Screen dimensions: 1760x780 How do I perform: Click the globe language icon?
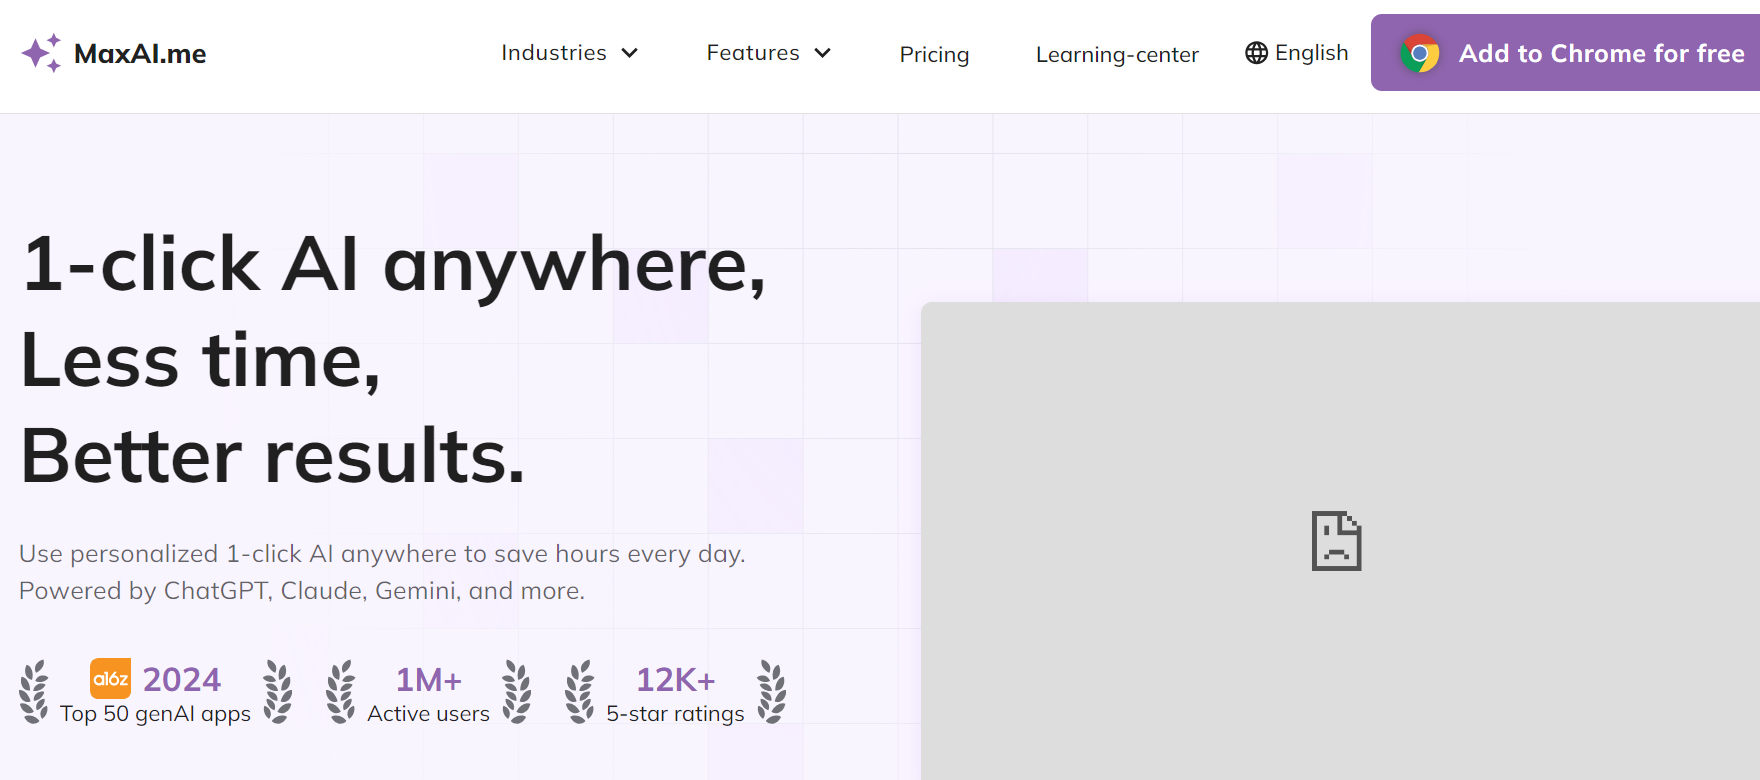pyautogui.click(x=1256, y=53)
